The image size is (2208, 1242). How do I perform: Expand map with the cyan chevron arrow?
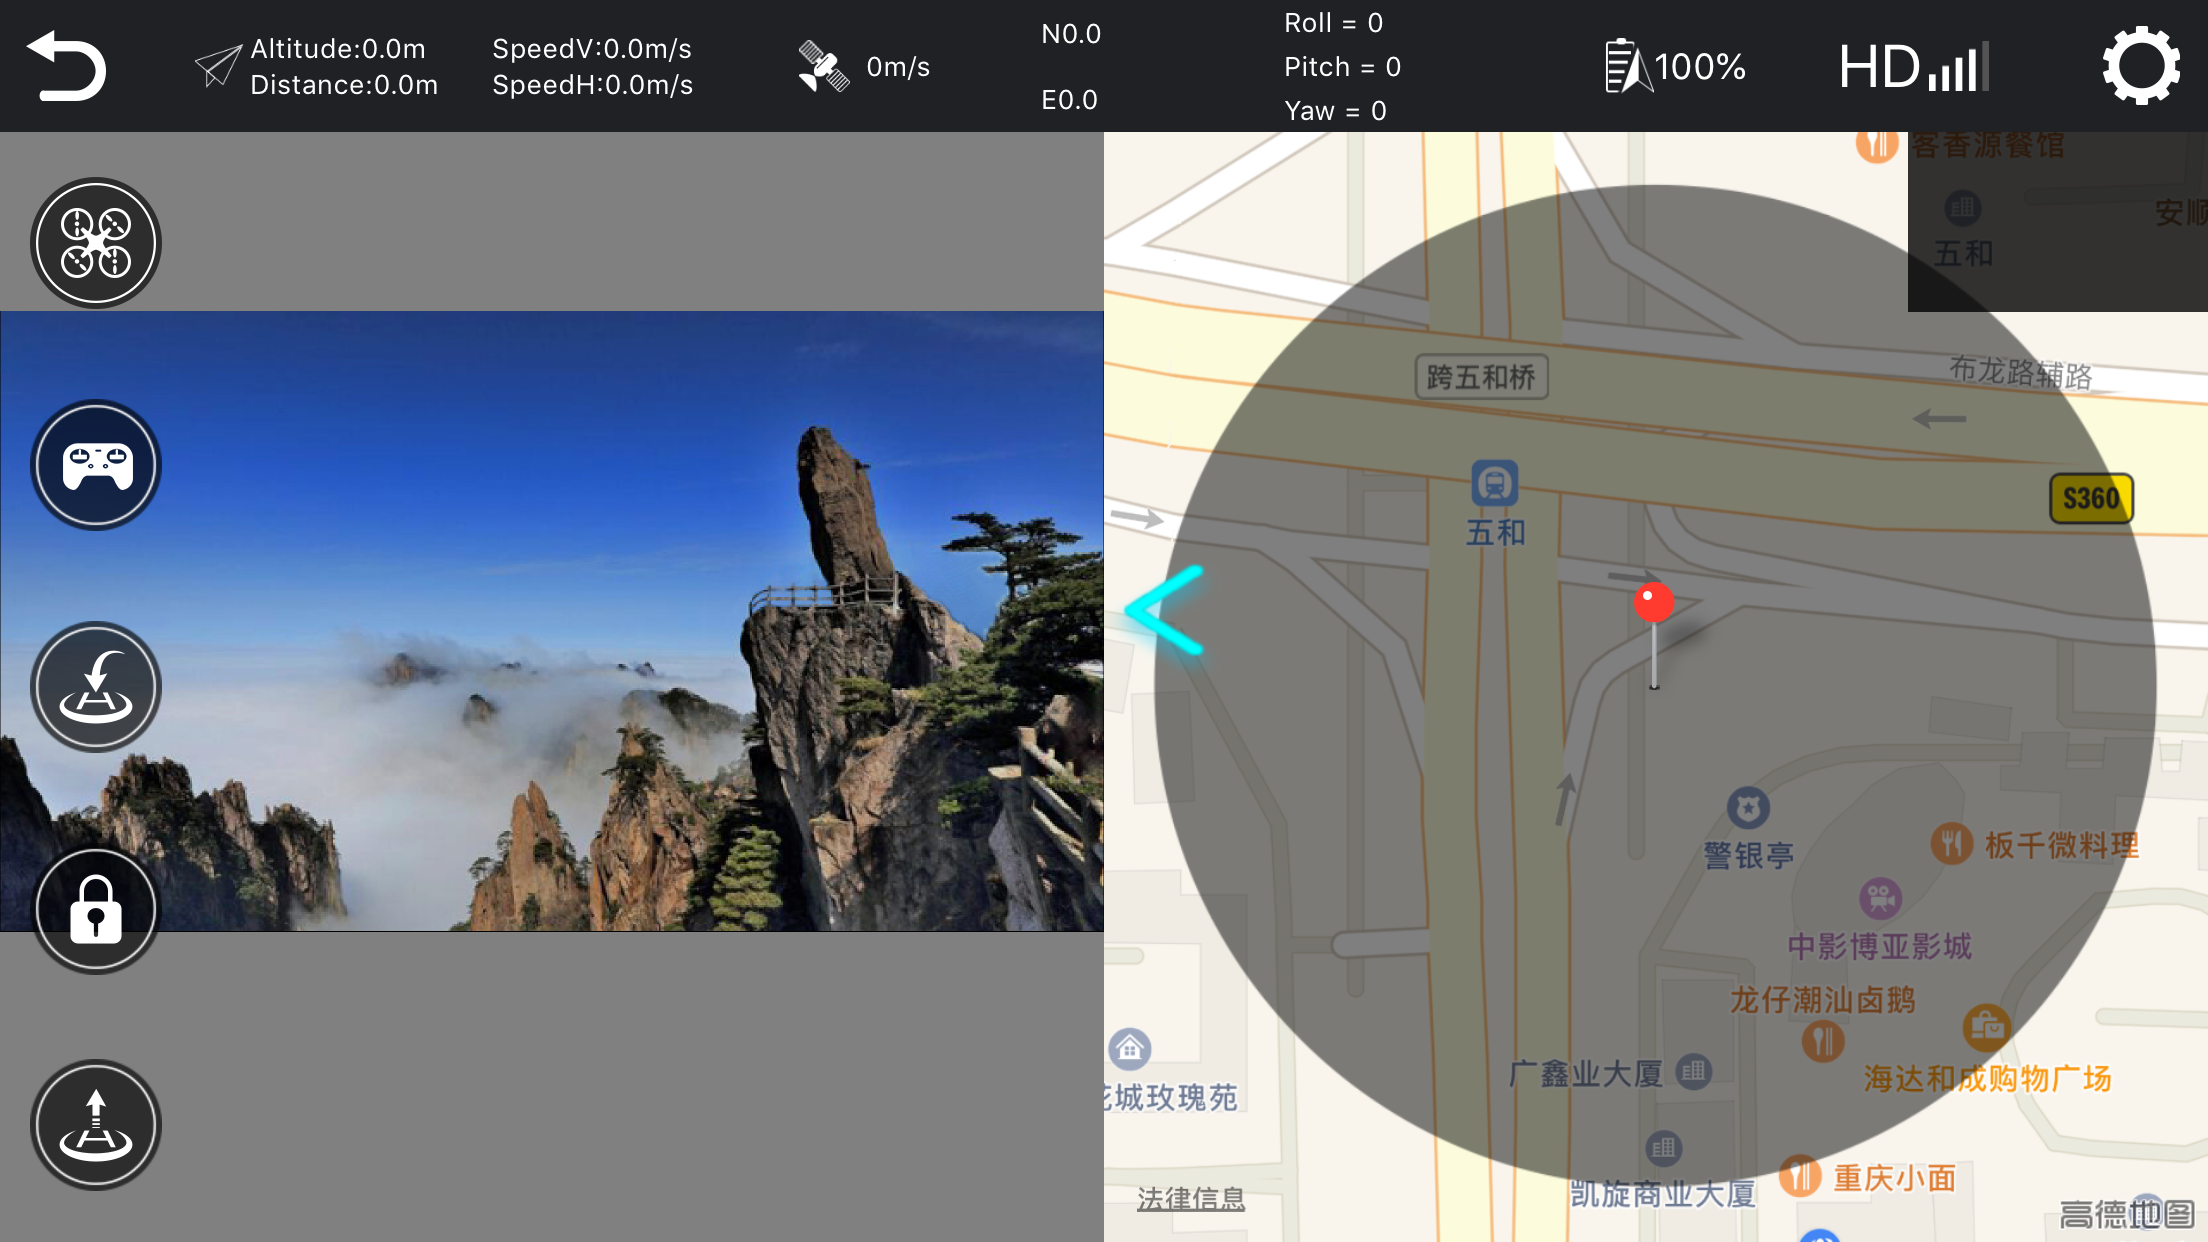point(1165,610)
